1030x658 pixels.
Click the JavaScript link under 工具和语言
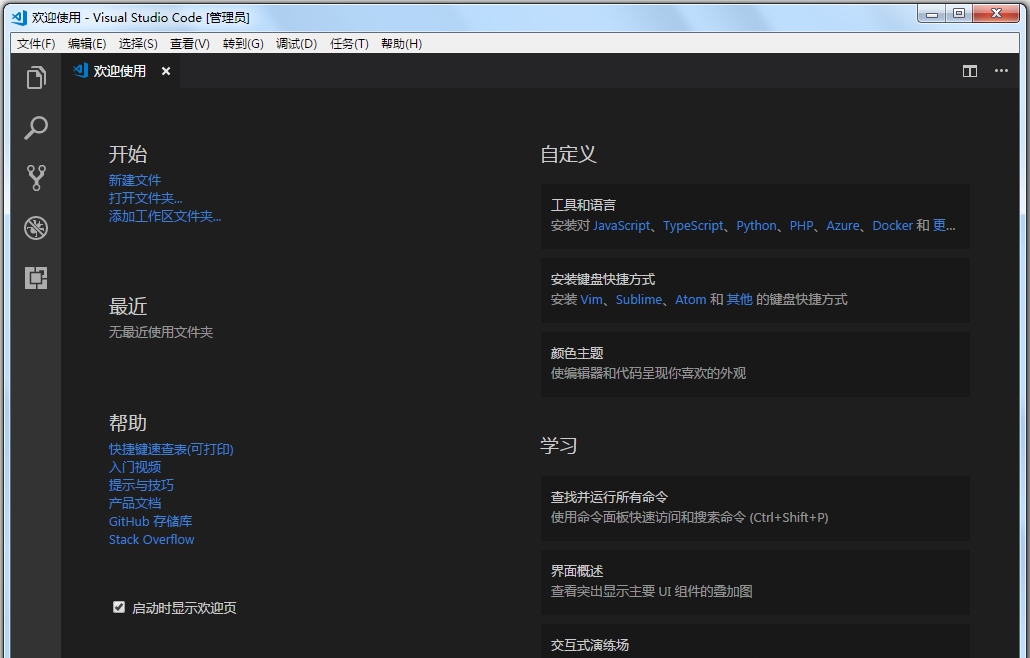621,225
